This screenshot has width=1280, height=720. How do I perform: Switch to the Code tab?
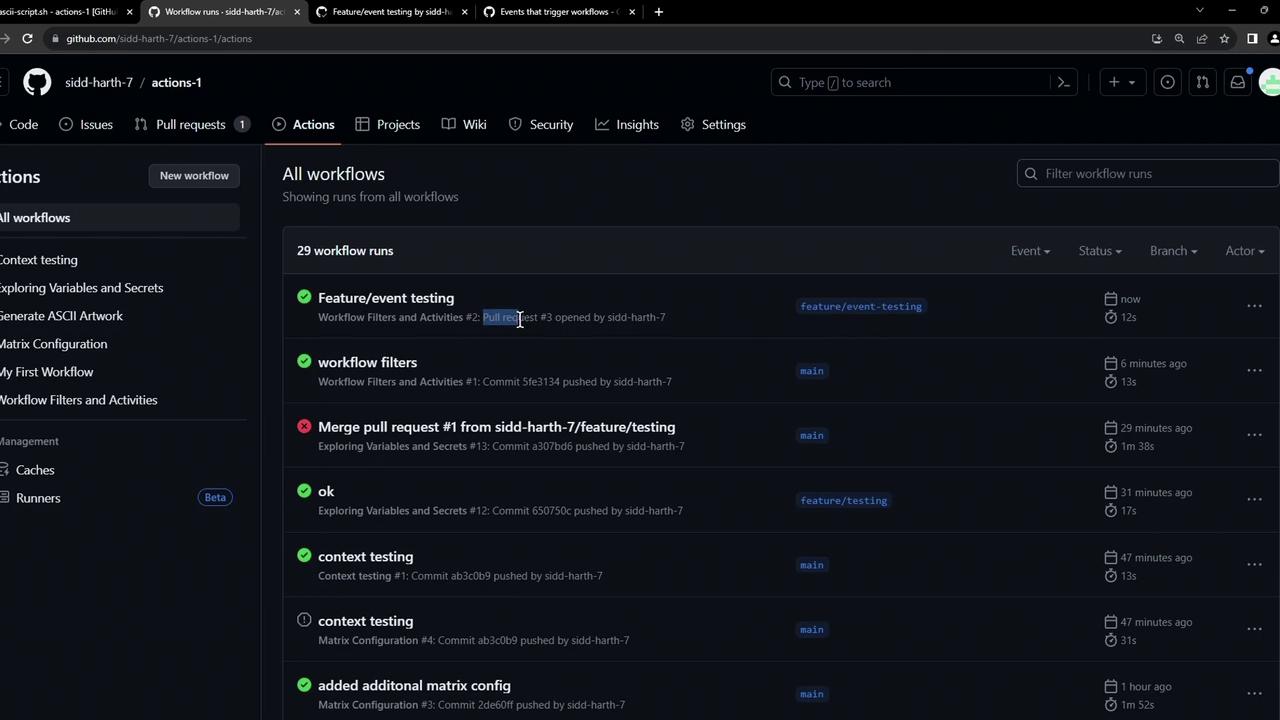19,124
